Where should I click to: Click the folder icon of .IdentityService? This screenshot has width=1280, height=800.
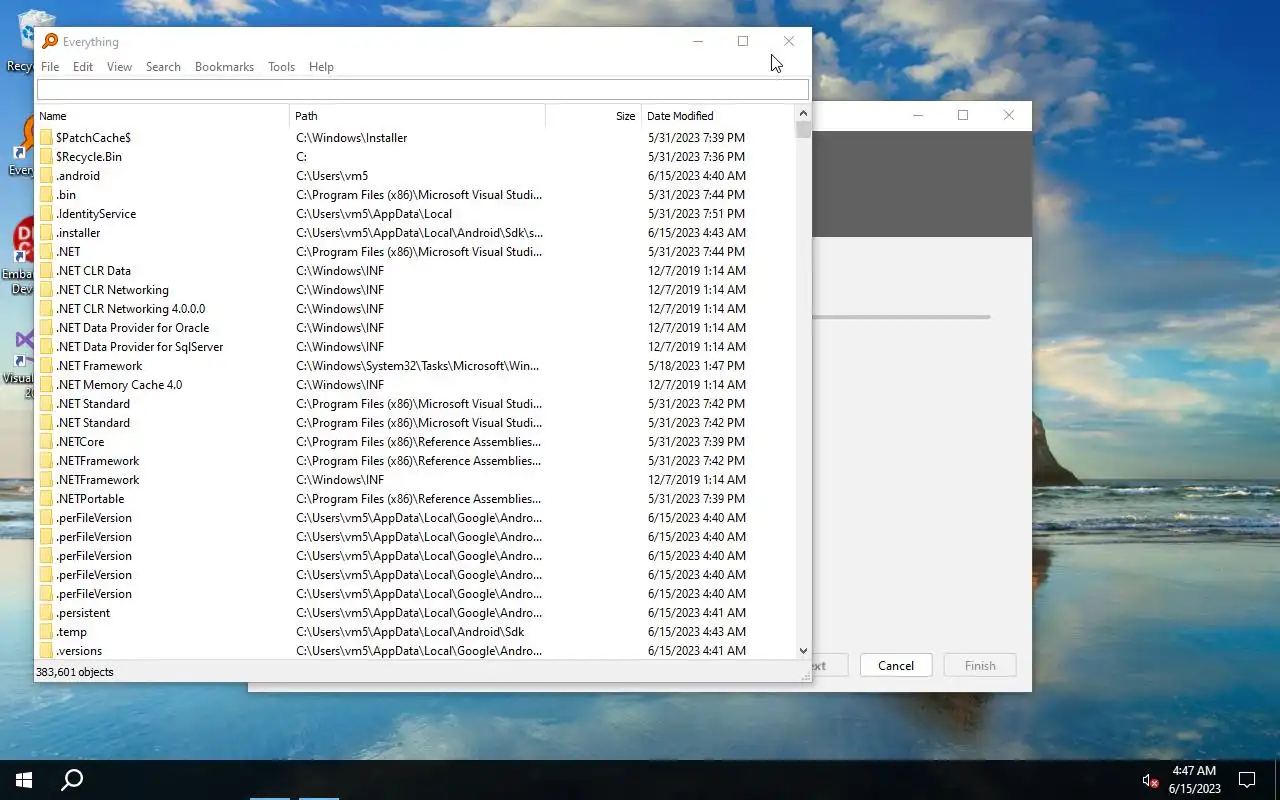click(46, 214)
